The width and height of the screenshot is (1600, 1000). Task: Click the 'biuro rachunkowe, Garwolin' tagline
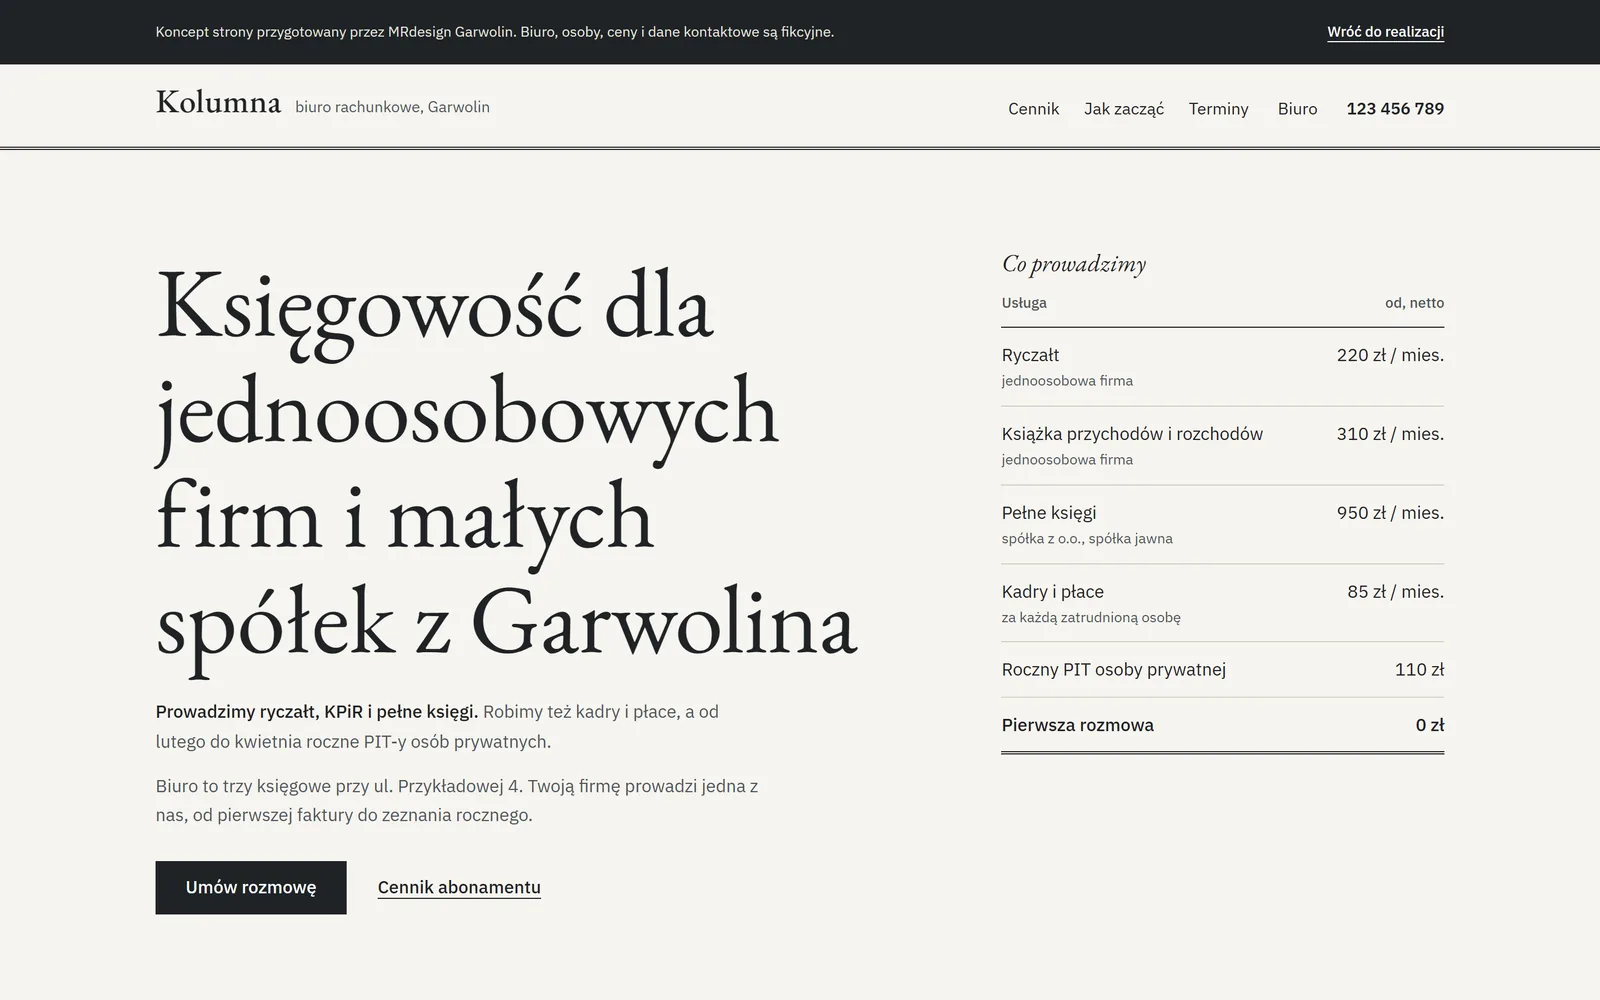click(x=392, y=107)
